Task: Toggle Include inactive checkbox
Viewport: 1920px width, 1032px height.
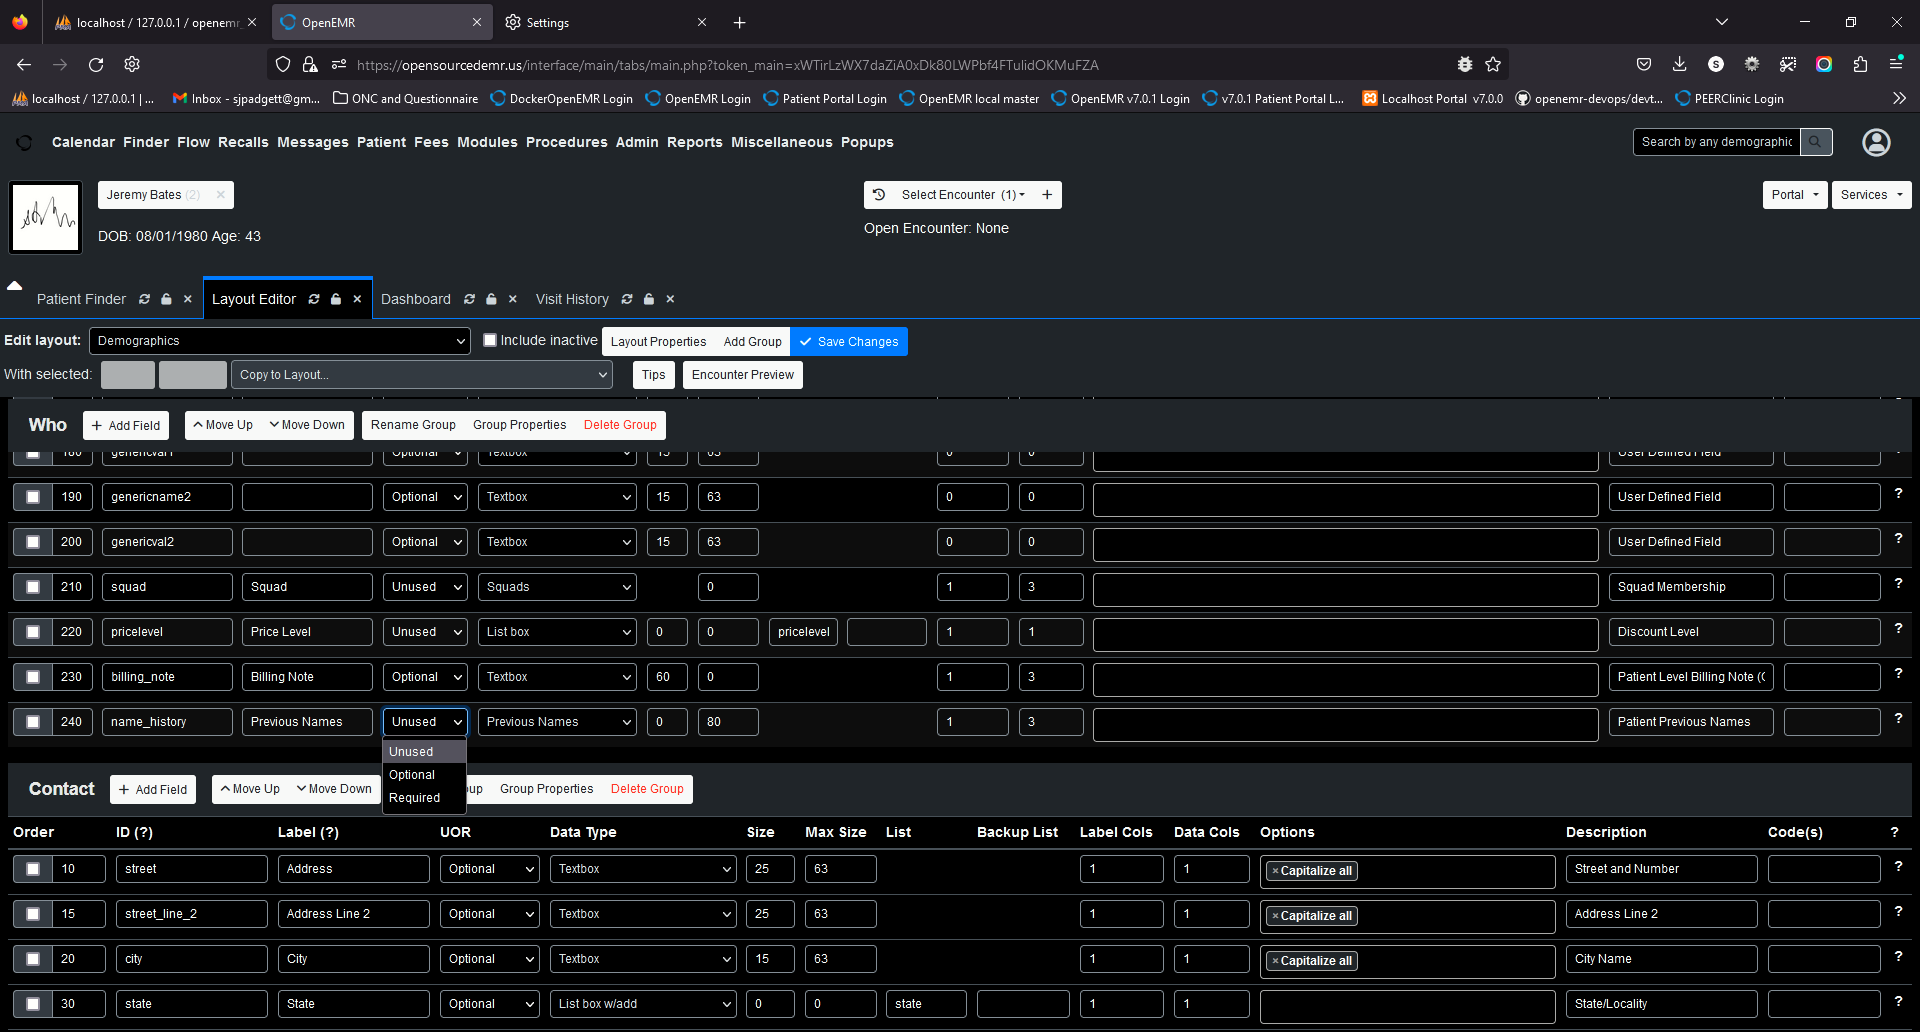Action: (x=490, y=340)
